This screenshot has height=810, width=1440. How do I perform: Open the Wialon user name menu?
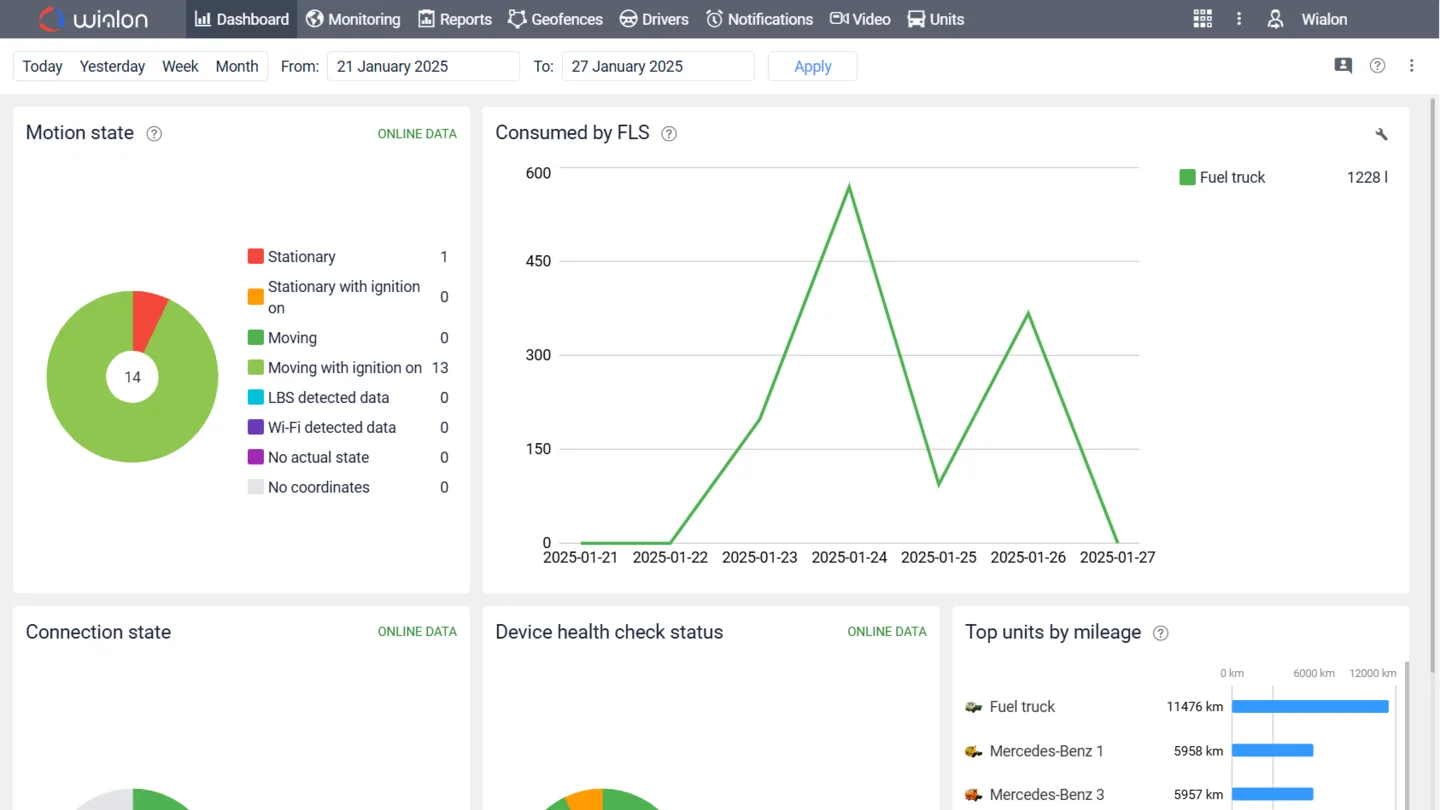click(x=1324, y=19)
